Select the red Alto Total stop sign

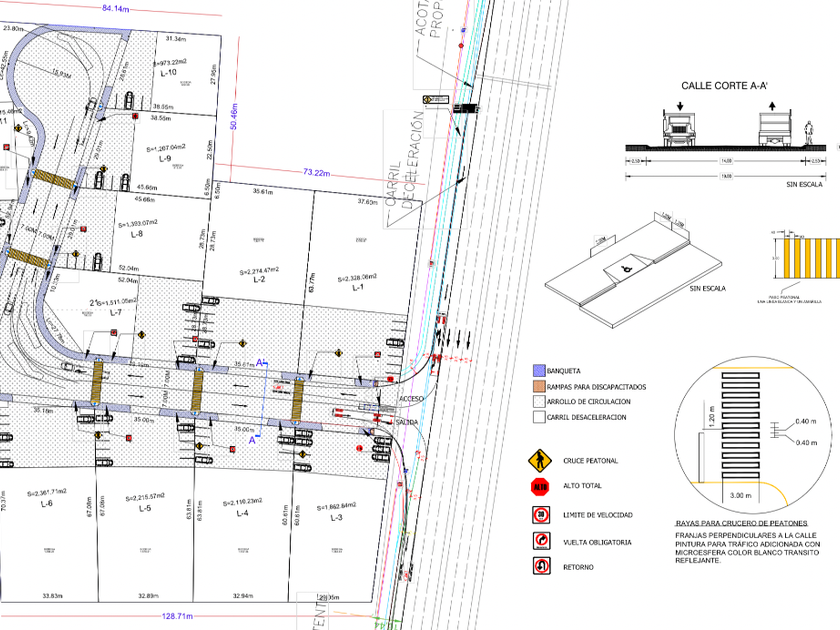(x=540, y=486)
